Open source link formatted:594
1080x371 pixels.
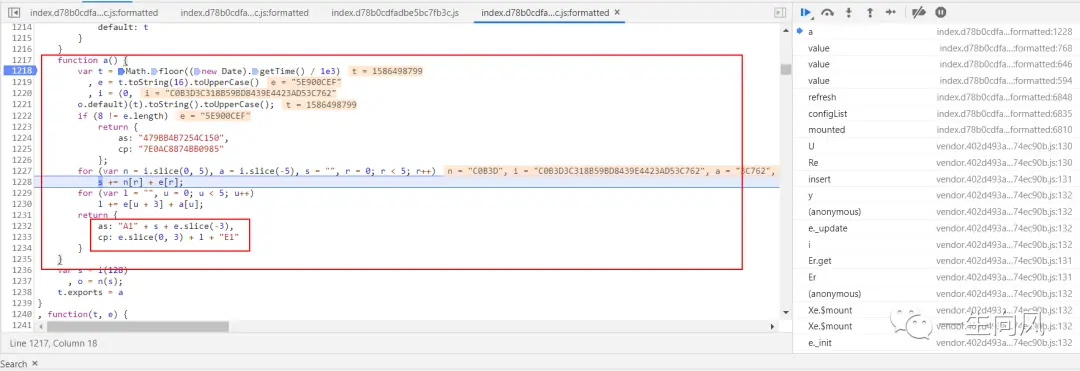point(1006,81)
